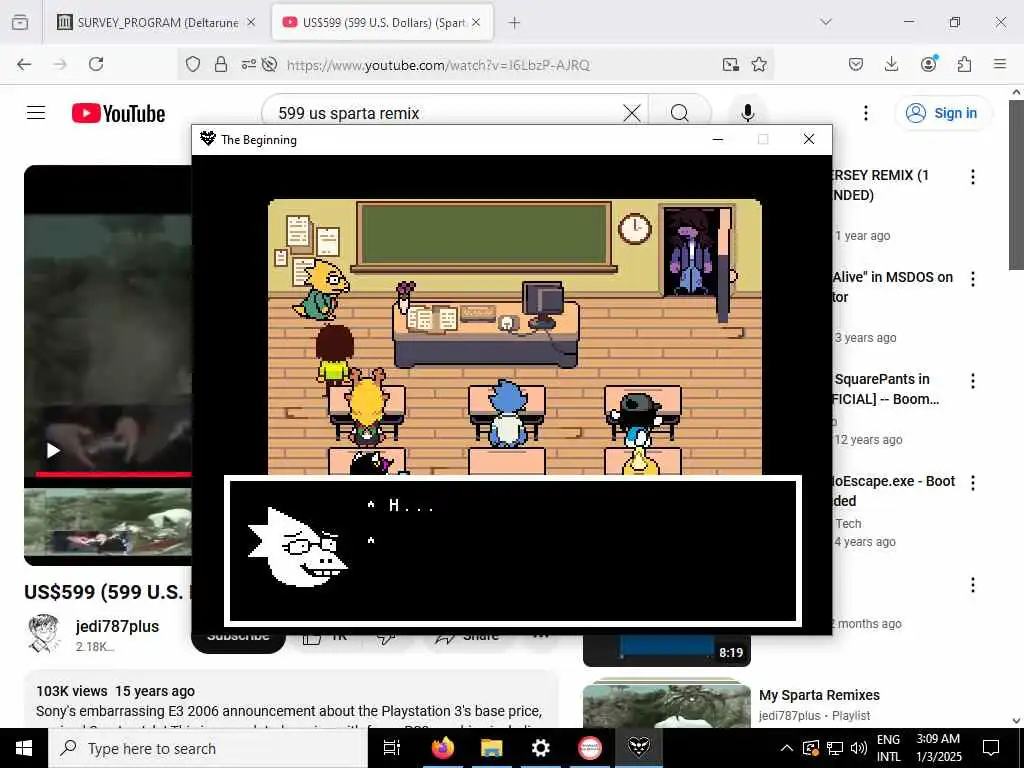The image size is (1024, 768).
Task: Open the clock showing 3:09 AM
Action: coord(938,748)
